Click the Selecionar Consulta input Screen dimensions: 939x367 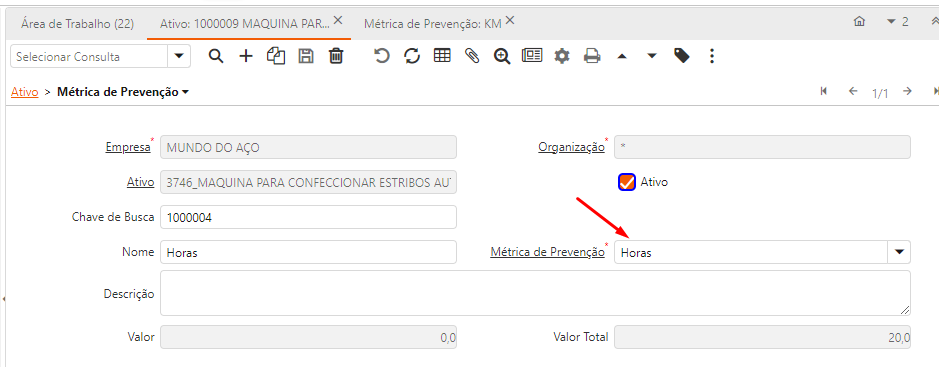coord(90,56)
